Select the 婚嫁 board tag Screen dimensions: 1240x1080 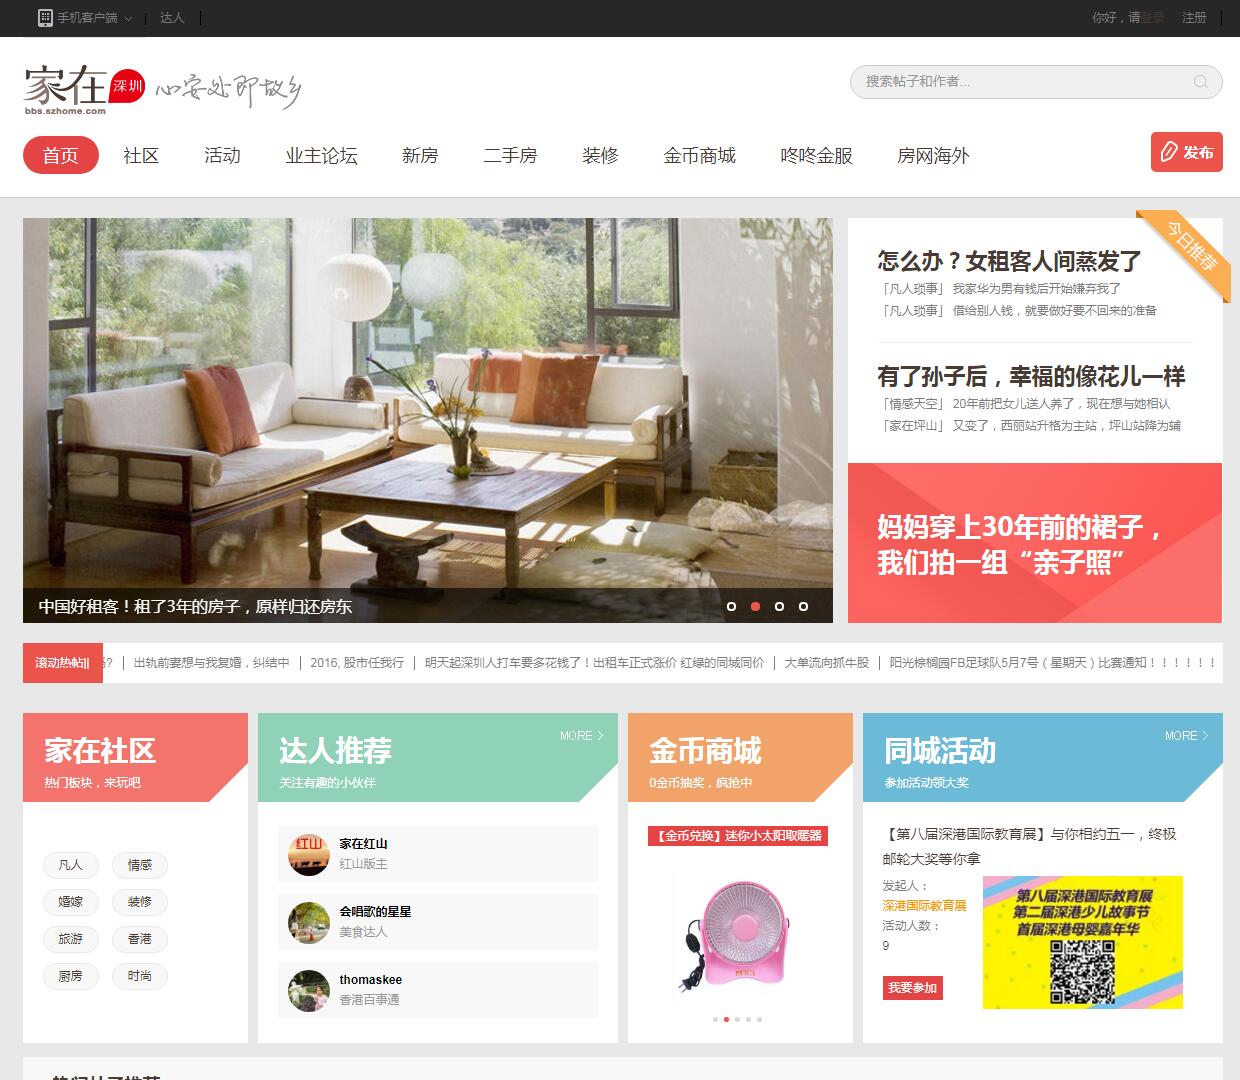pos(70,902)
